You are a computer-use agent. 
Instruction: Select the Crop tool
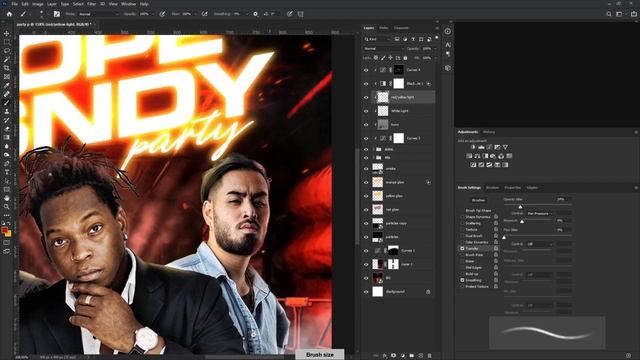tap(7, 68)
